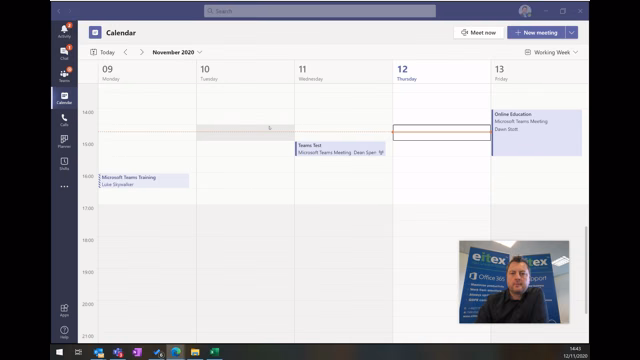Open Teams from the taskbar
The image size is (640, 360).
[118, 352]
